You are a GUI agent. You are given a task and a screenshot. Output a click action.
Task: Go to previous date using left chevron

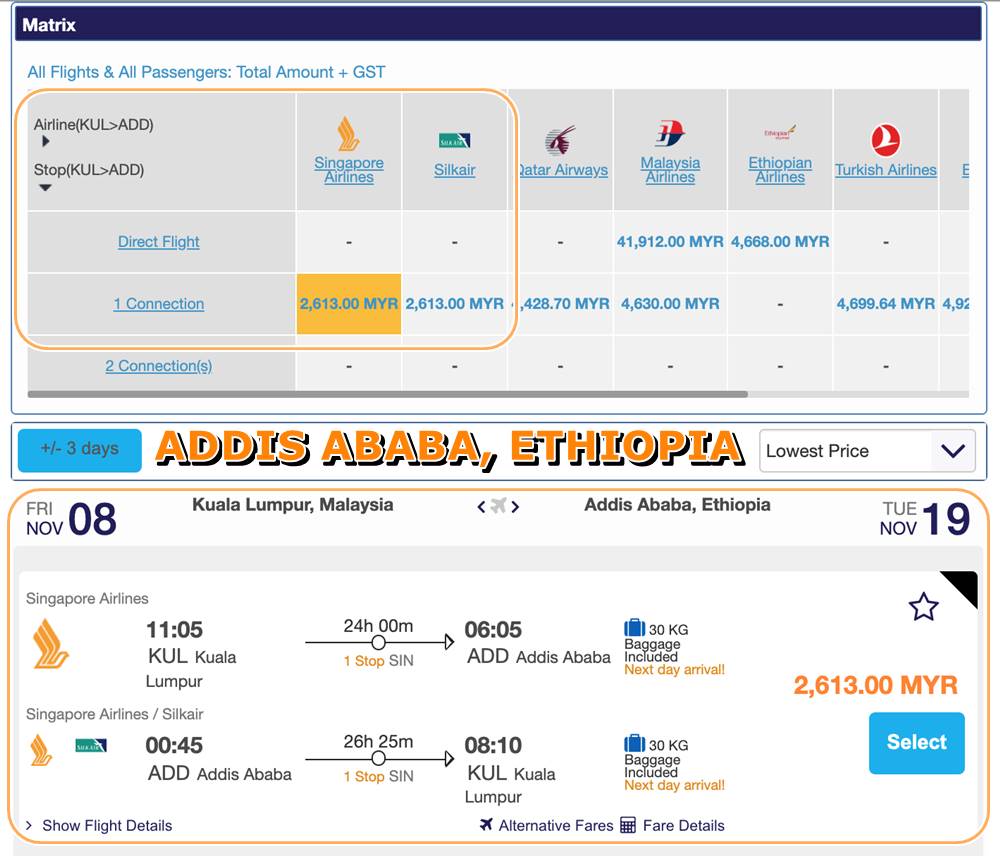click(481, 507)
